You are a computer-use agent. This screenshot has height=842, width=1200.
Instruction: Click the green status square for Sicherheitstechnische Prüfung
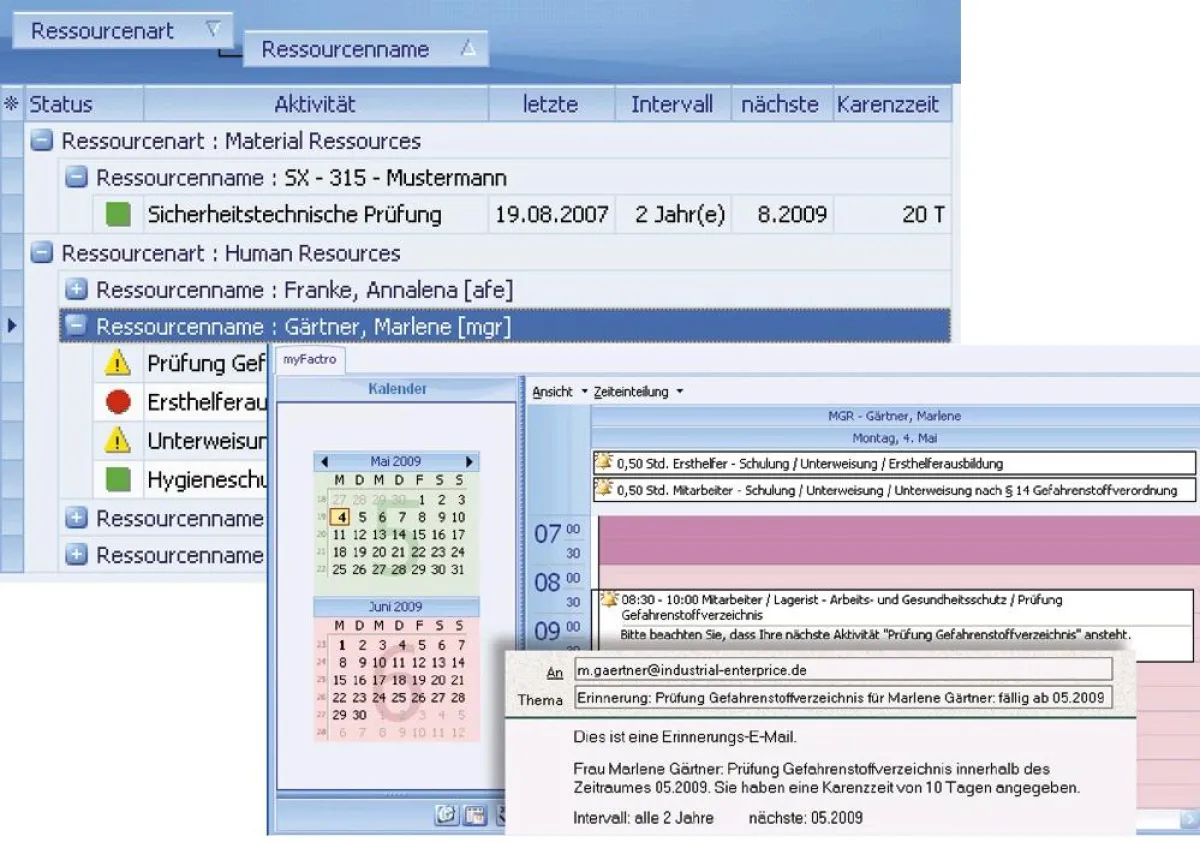pyautogui.click(x=118, y=214)
